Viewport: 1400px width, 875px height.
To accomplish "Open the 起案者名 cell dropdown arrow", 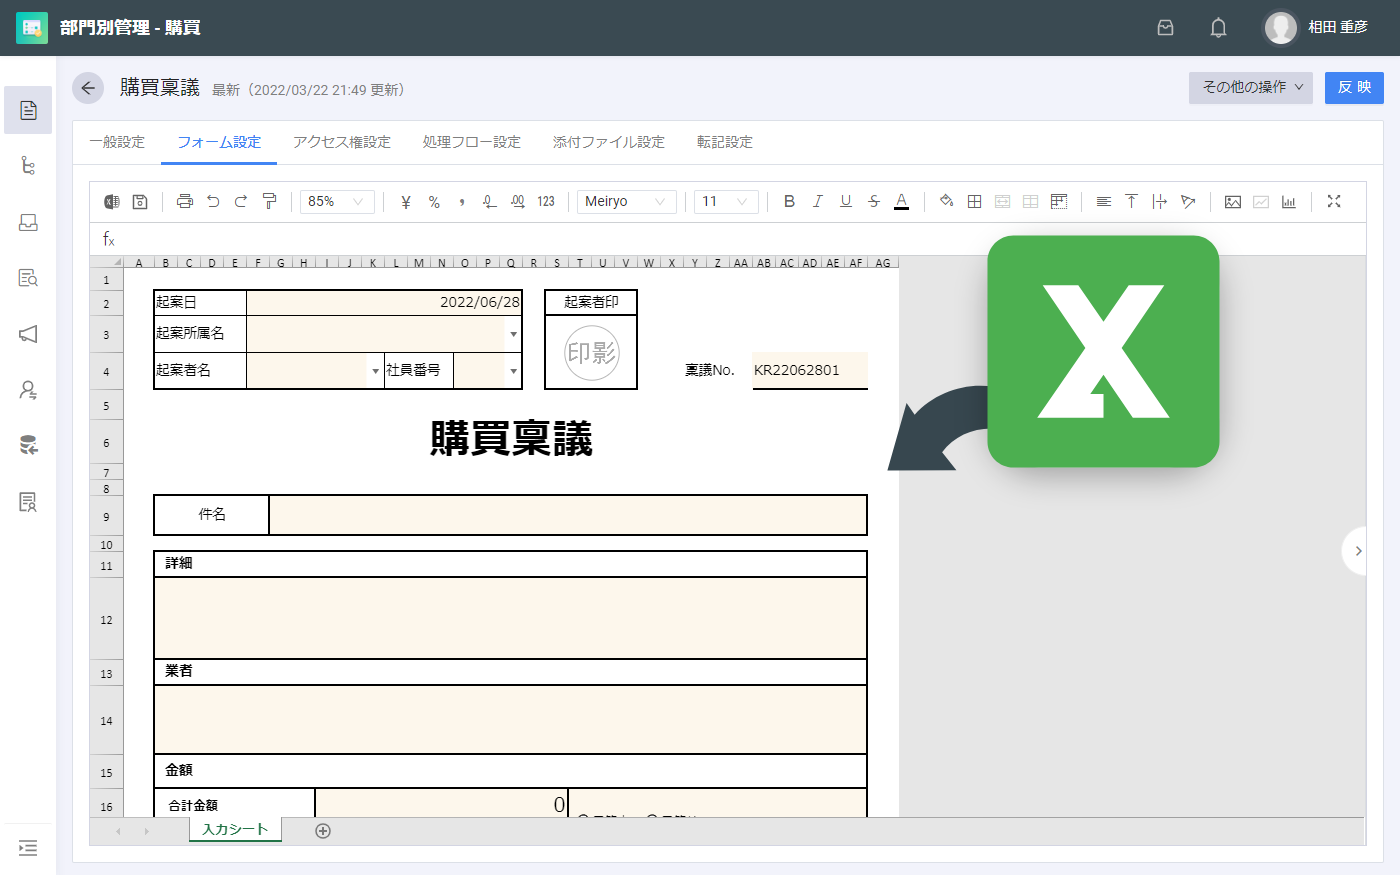I will point(376,371).
